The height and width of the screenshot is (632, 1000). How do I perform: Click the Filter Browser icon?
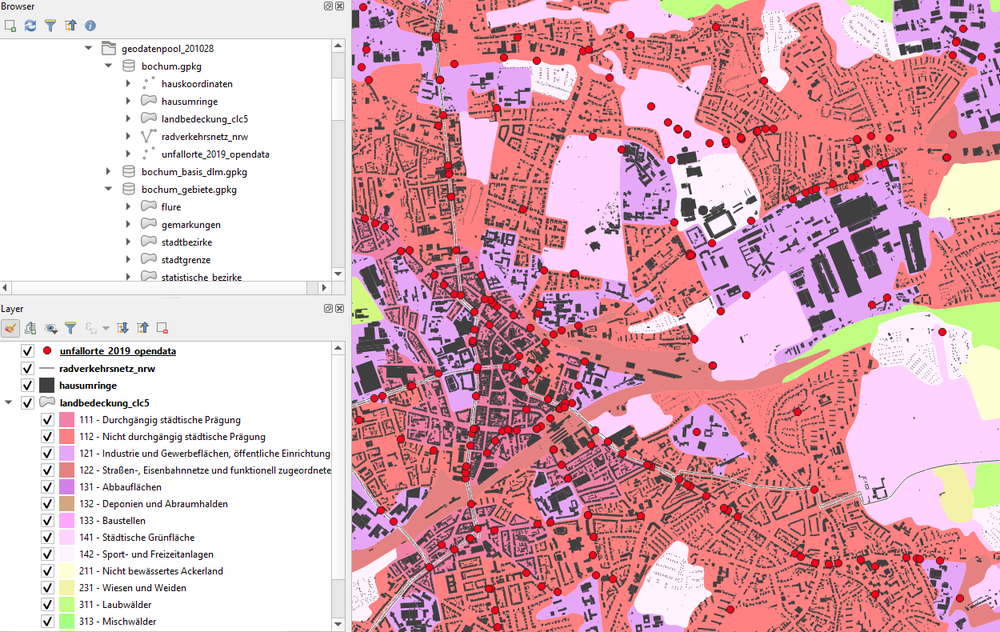(51, 25)
